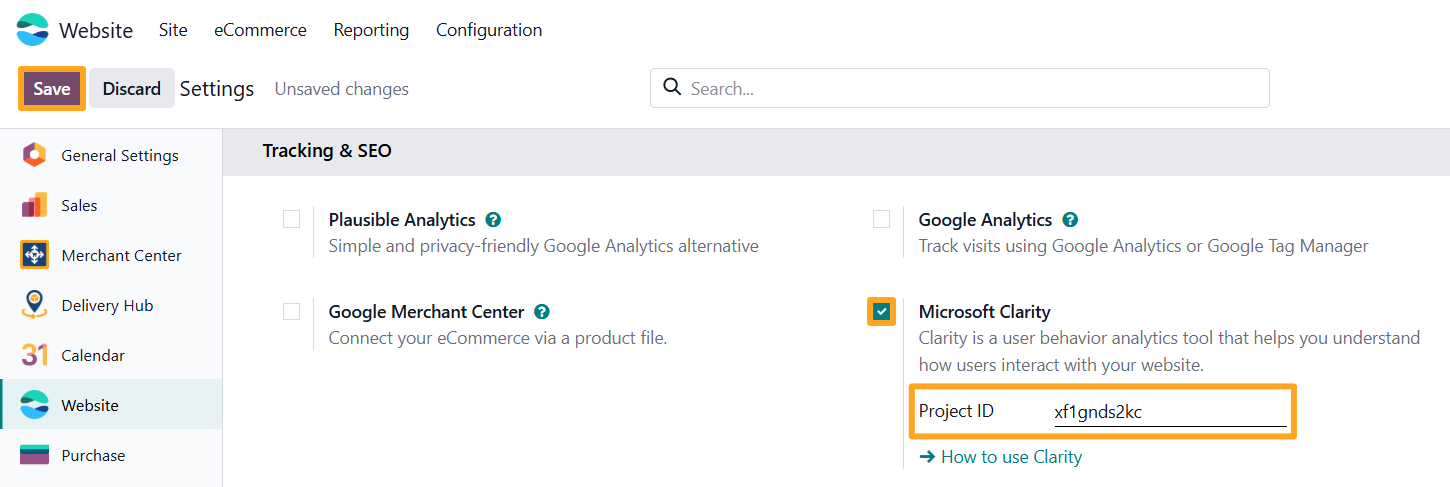The height and width of the screenshot is (487, 1450).
Task: Open the Reporting menu
Action: 371,30
